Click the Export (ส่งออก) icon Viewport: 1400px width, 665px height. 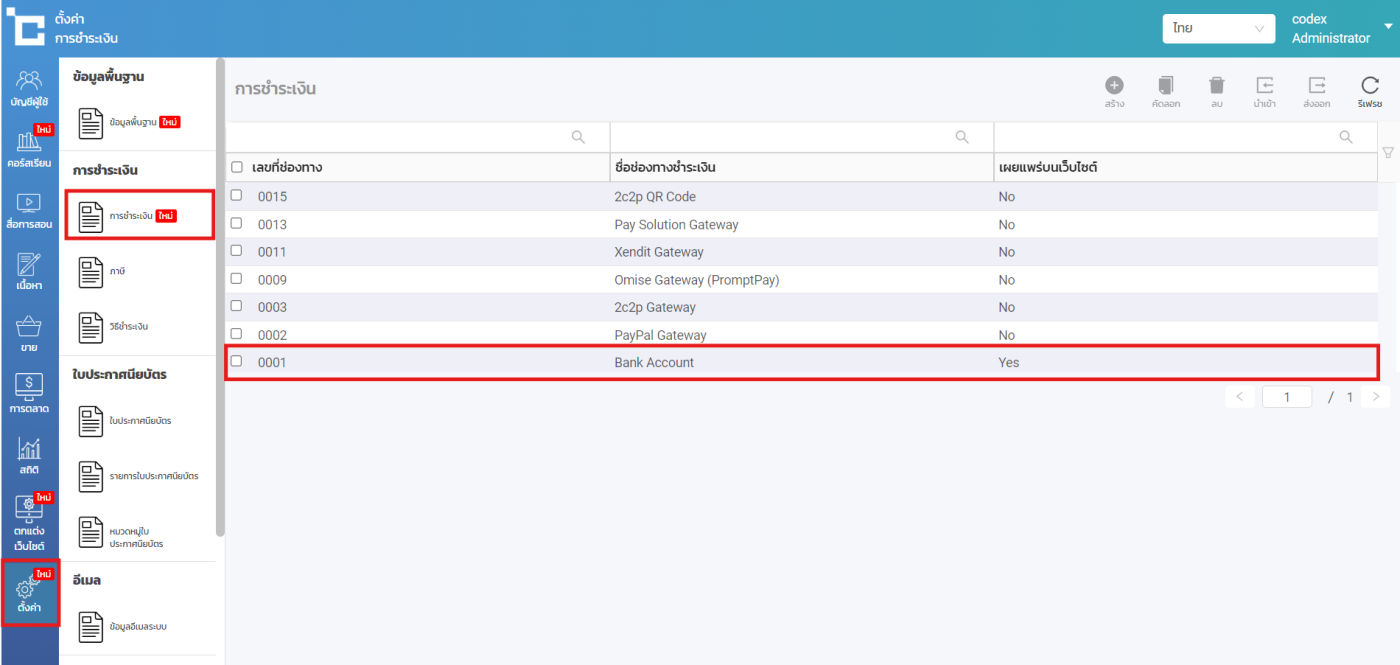1317,86
